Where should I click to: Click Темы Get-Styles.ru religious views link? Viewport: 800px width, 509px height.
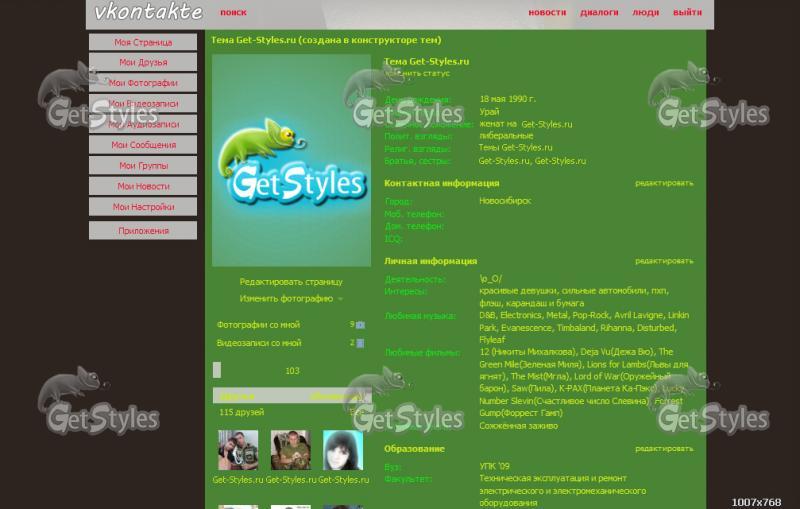(515, 147)
